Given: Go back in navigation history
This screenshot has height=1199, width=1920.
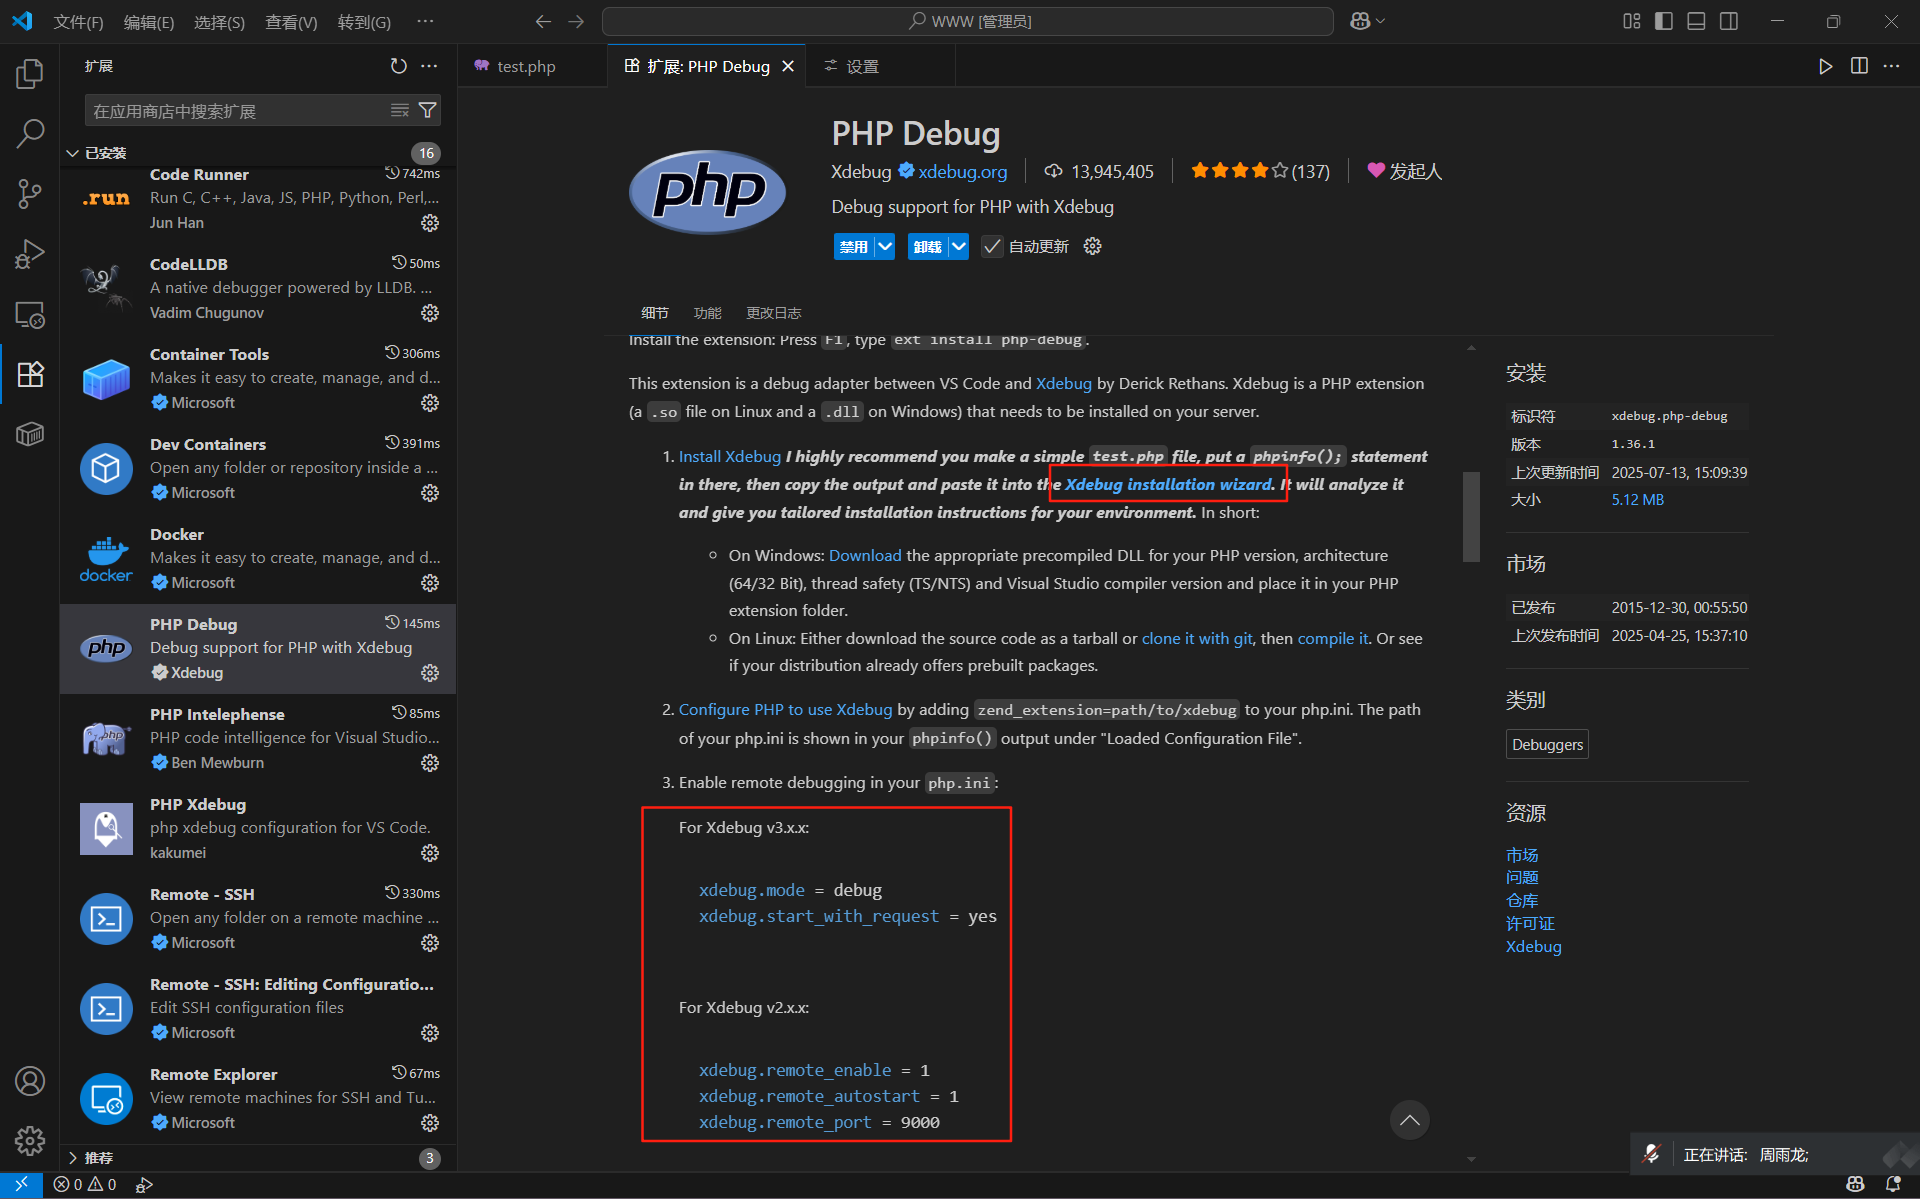Looking at the screenshot, I should tap(543, 21).
